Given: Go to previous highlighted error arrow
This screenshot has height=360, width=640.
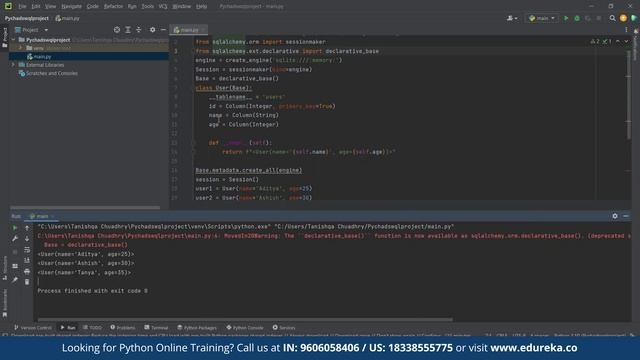Looking at the screenshot, I should coord(618,42).
